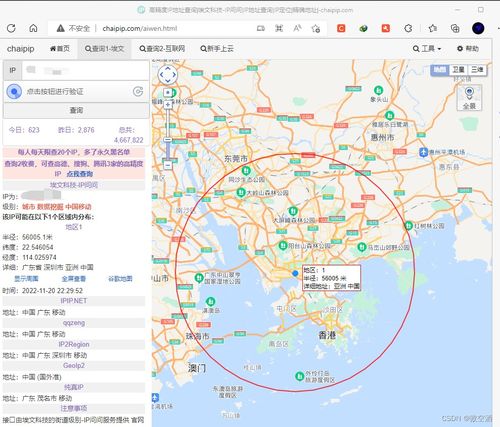500x427 pixels.
Task: Open the 全景 panorama street view button
Action: pyautogui.click(x=469, y=98)
